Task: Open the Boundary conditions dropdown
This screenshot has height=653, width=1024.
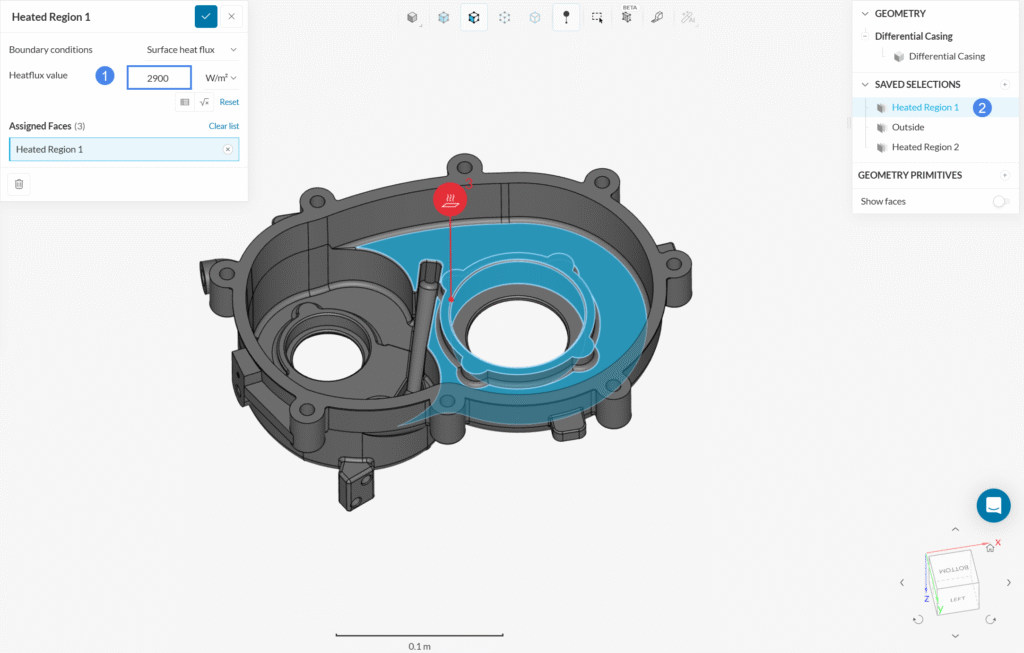Action: [x=190, y=49]
